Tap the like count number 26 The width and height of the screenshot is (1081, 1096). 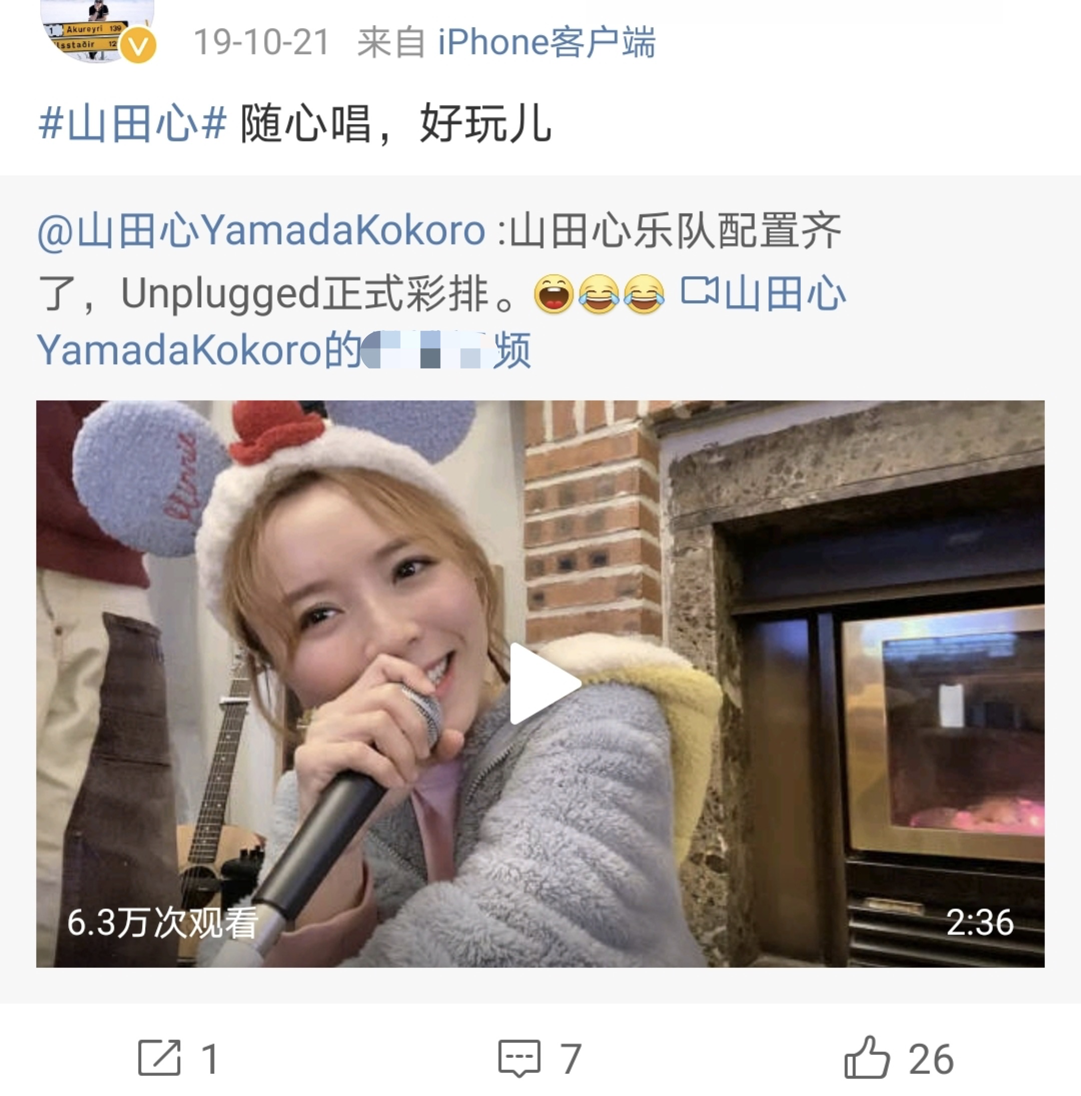(931, 1058)
